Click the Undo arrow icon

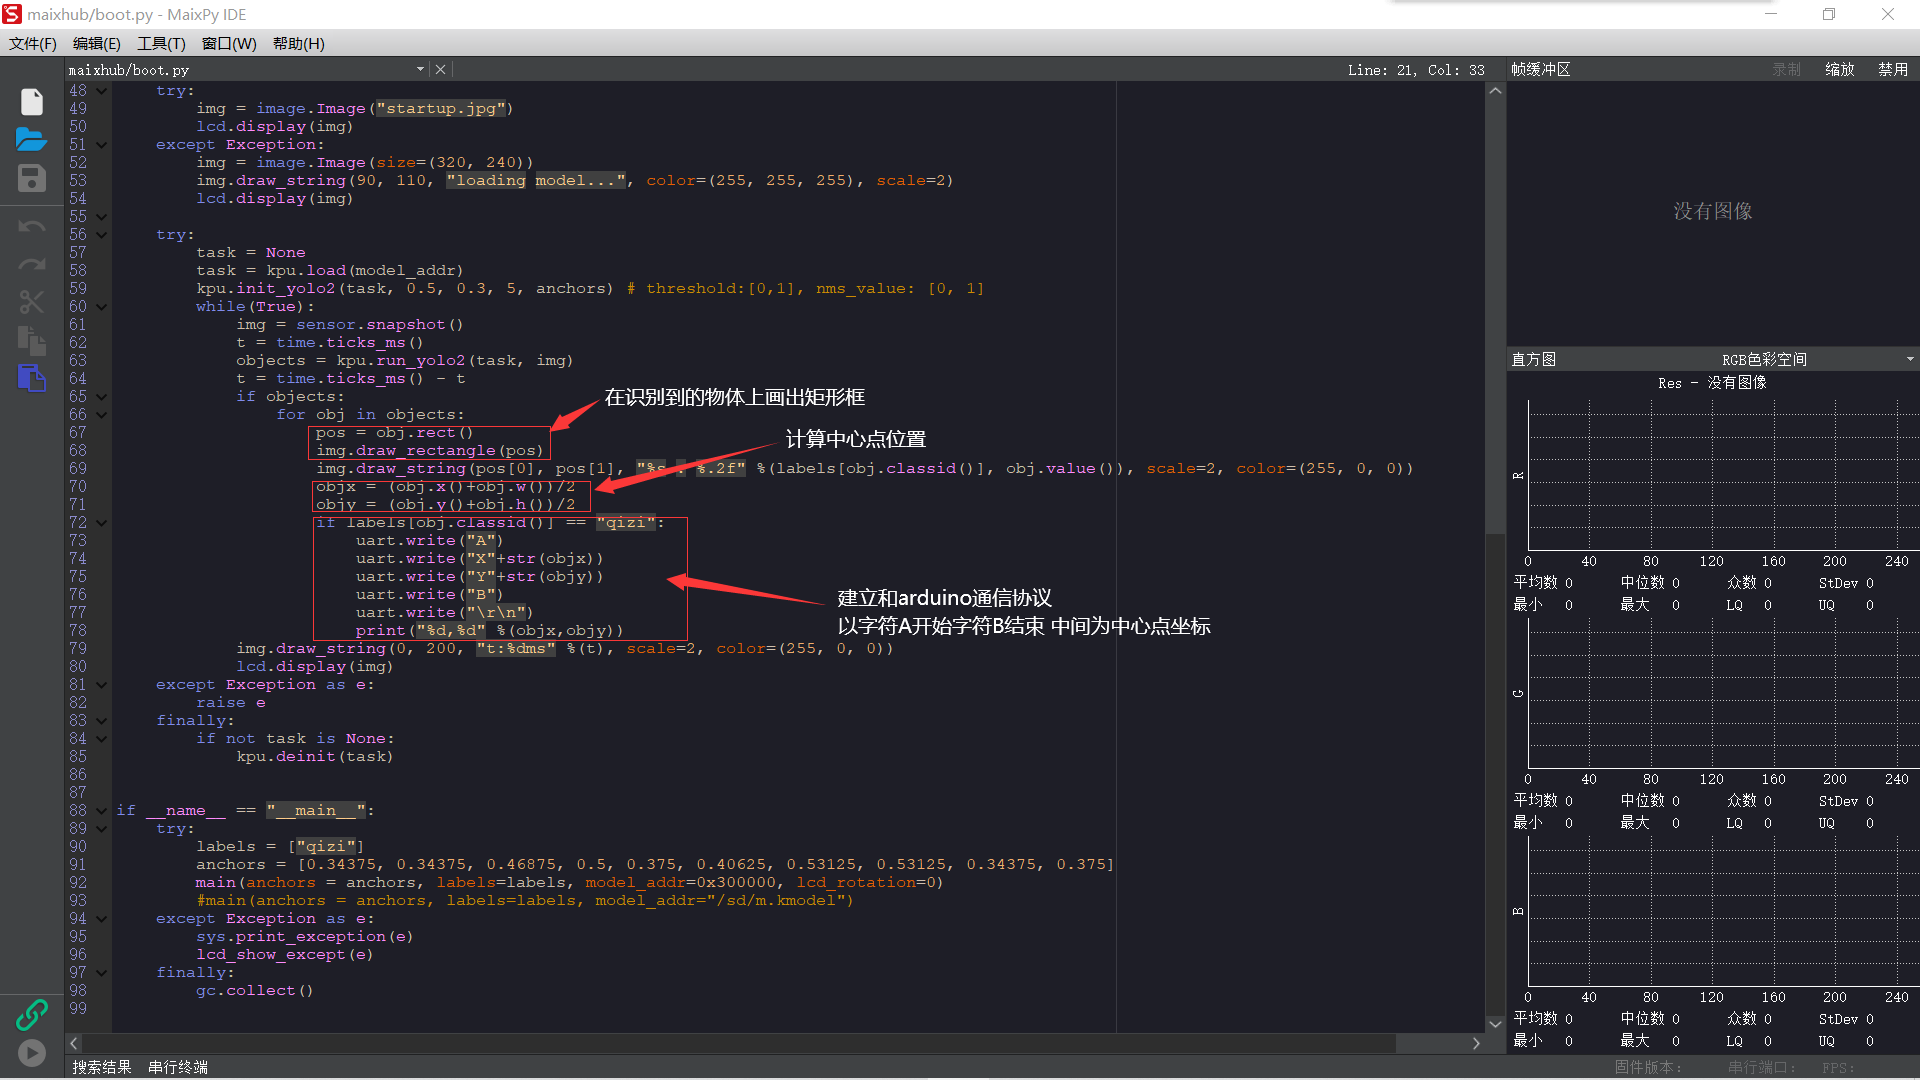[32, 227]
